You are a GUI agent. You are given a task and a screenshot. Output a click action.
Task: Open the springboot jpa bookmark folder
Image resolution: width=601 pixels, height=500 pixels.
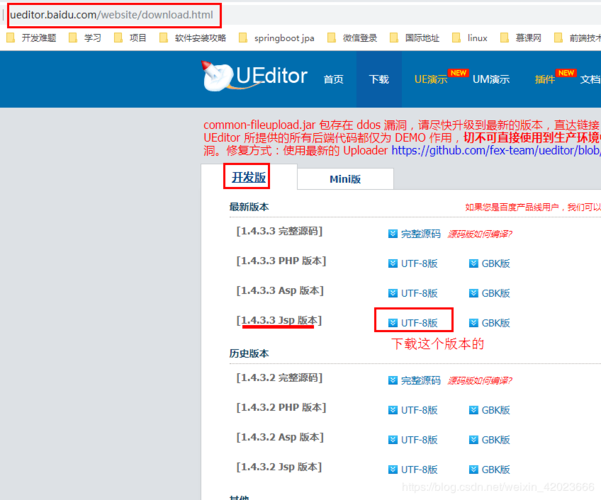tap(276, 38)
